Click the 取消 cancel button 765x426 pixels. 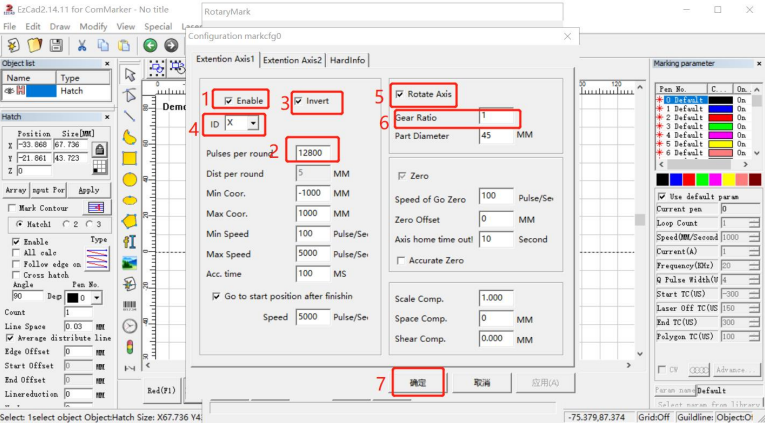pyautogui.click(x=482, y=383)
